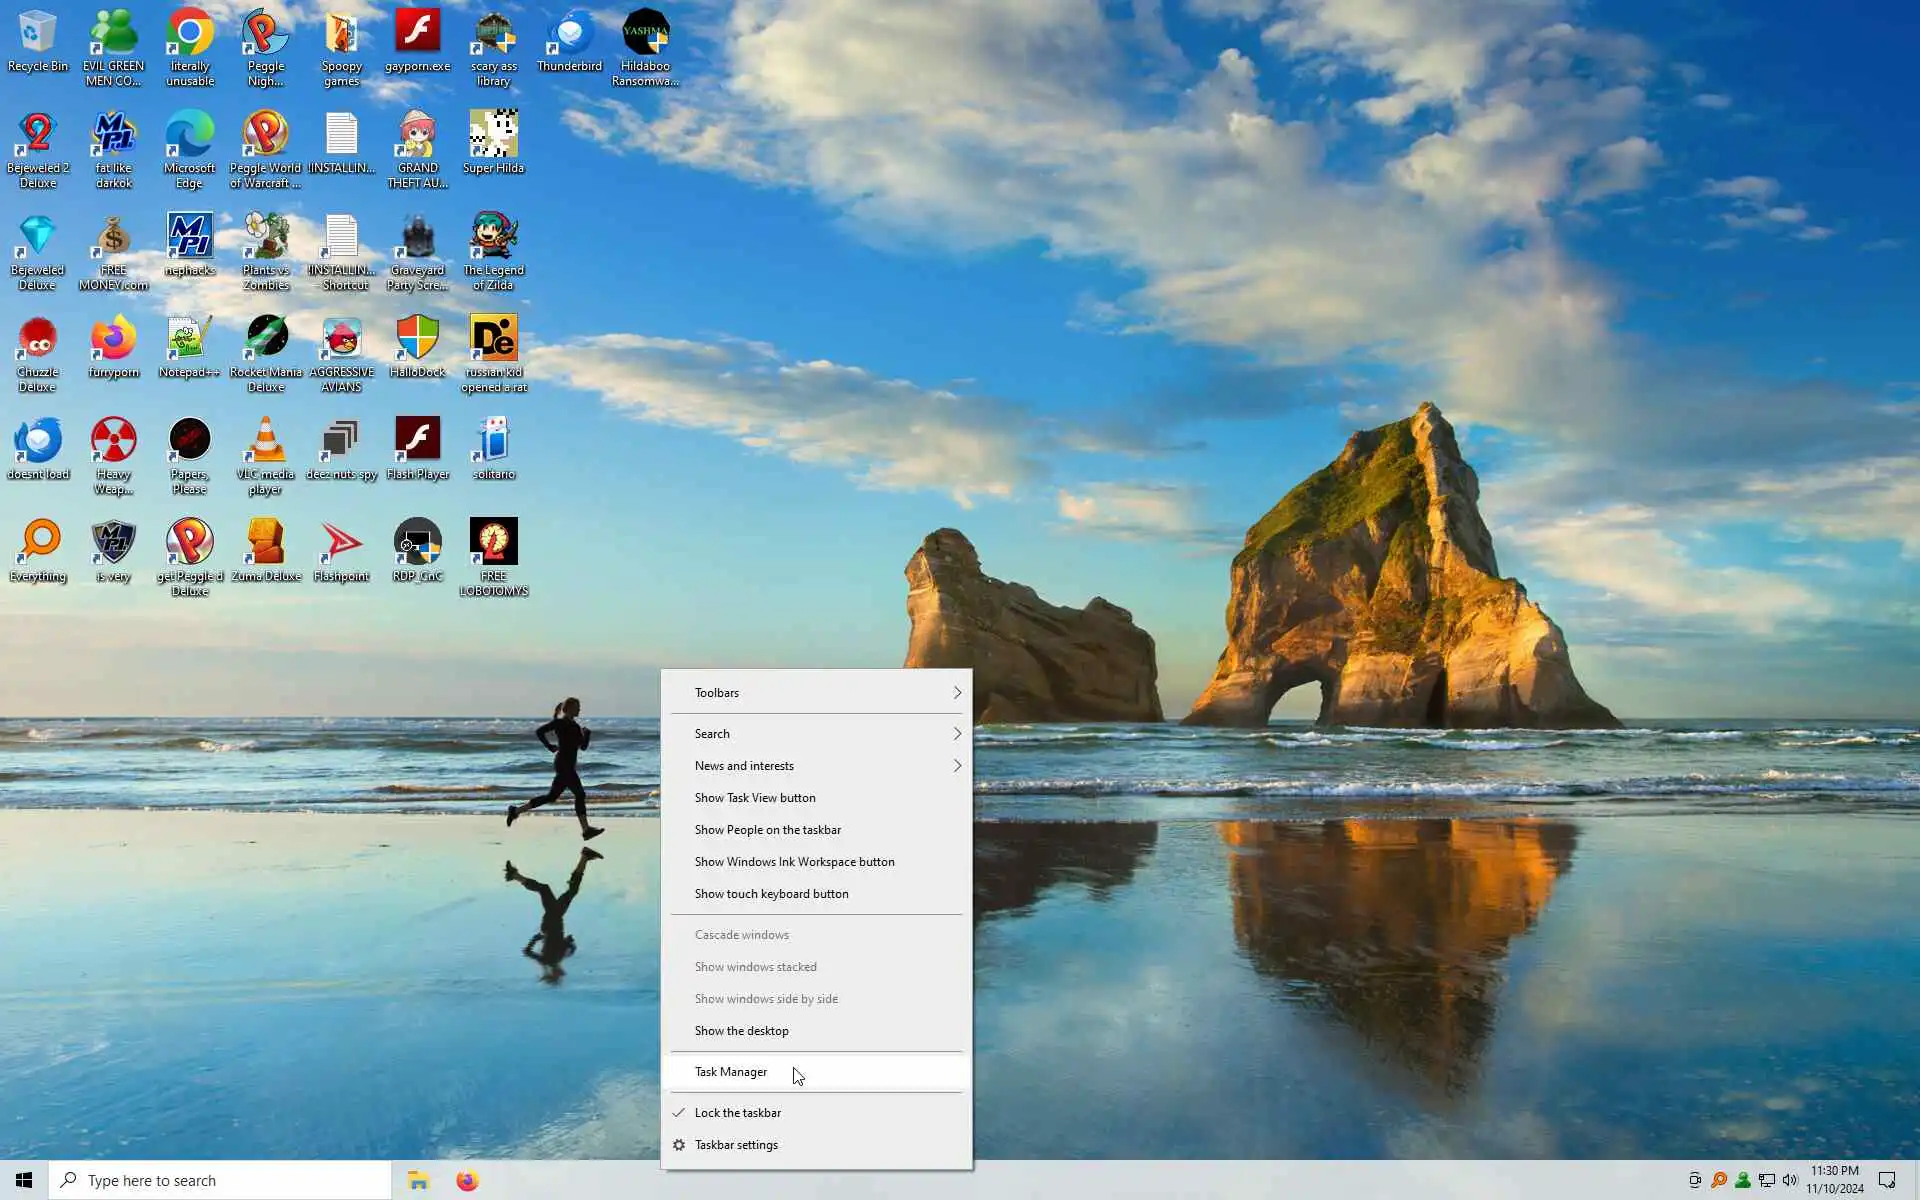The image size is (1920, 1200).
Task: Open Taskbar settings
Action: click(736, 1145)
